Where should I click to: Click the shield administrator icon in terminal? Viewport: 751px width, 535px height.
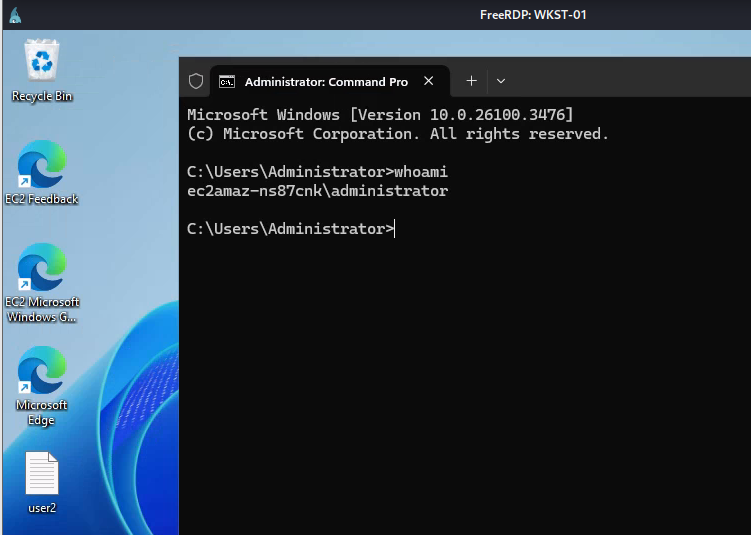[196, 81]
